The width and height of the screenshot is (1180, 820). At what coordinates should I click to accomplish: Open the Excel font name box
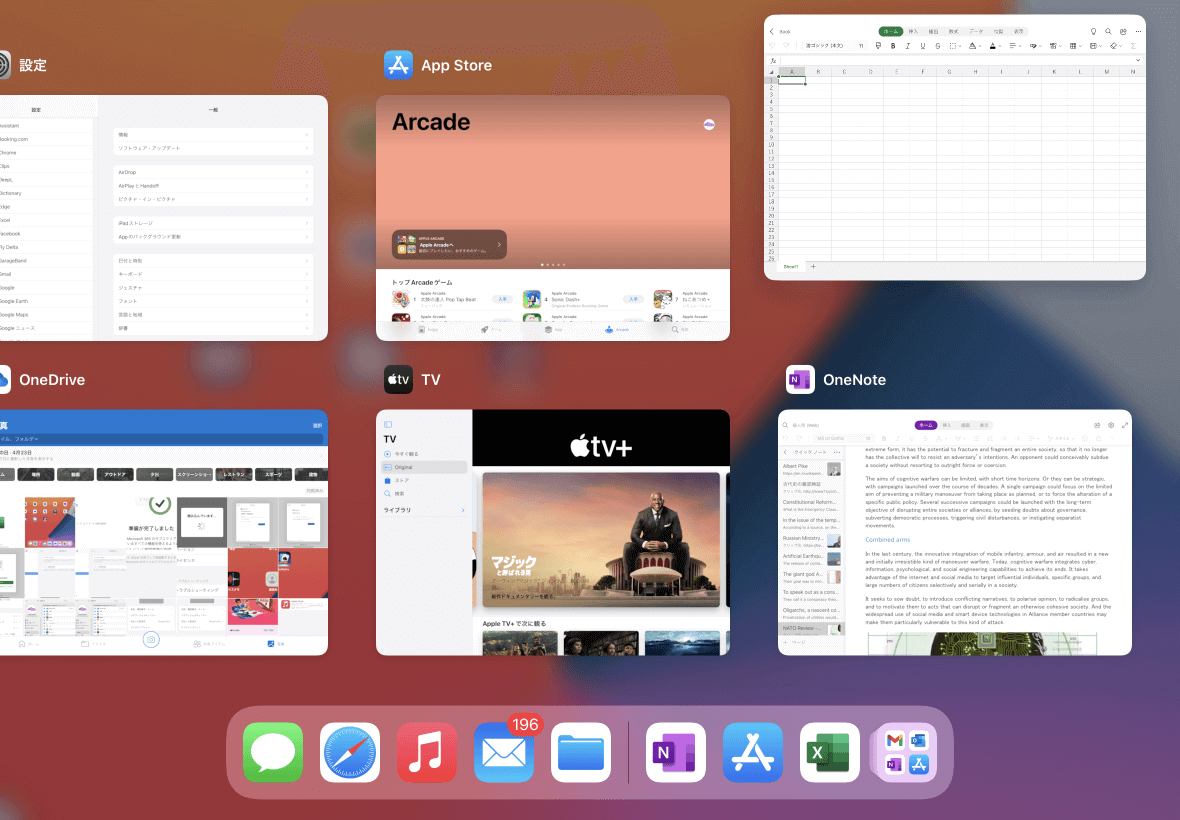point(826,46)
